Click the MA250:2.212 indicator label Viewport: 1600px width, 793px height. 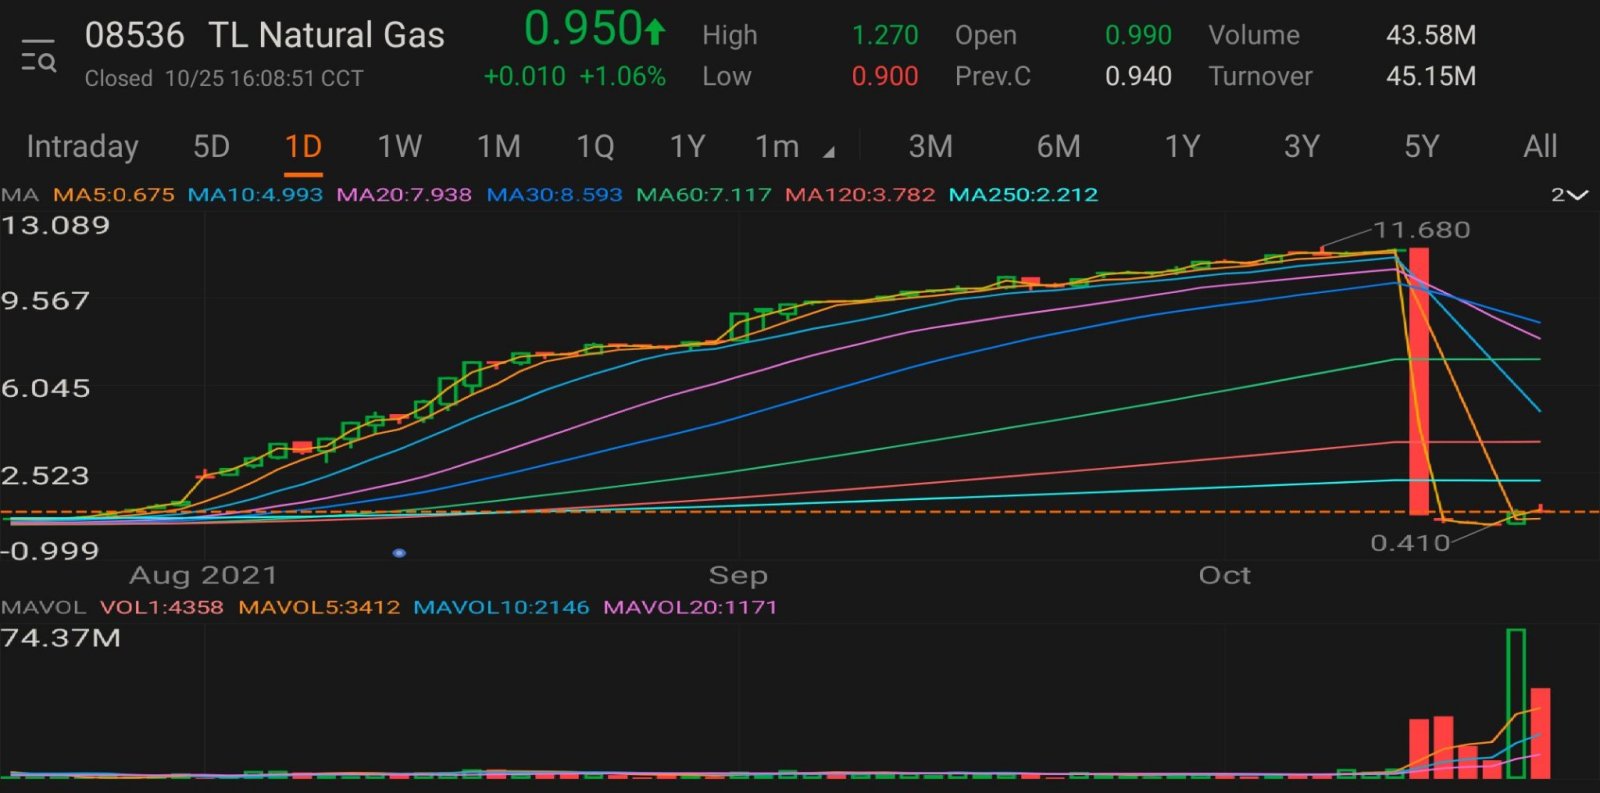coord(1023,195)
